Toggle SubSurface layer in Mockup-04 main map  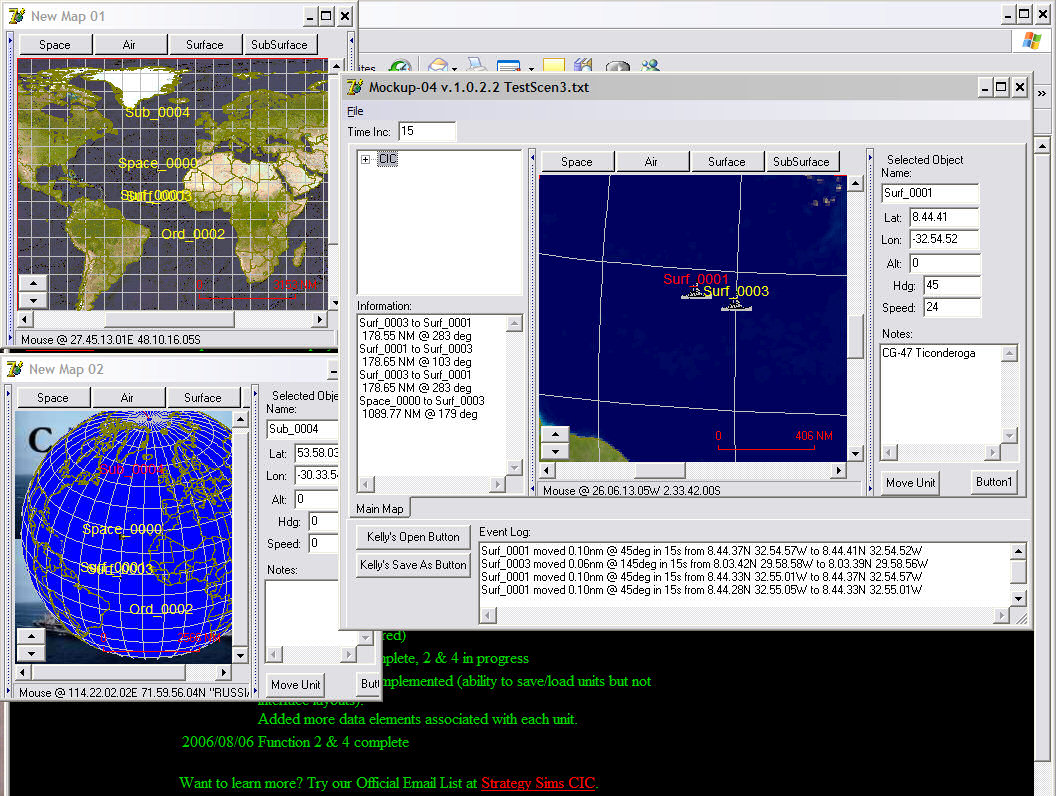(801, 162)
